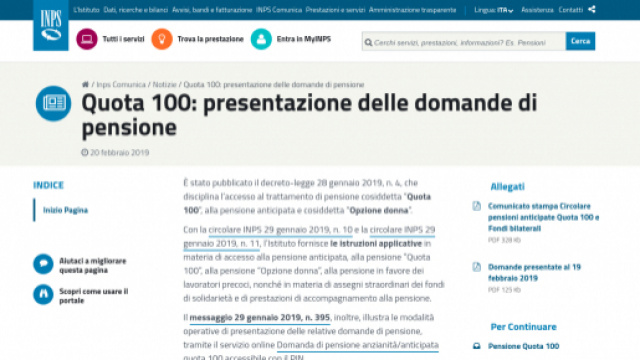Click the Scopri come usare binoculars icon

pyautogui.click(x=43, y=295)
